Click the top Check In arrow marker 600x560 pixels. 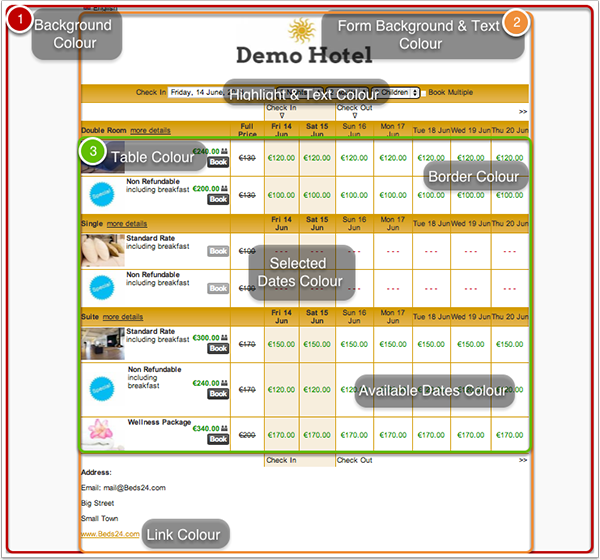(282, 115)
